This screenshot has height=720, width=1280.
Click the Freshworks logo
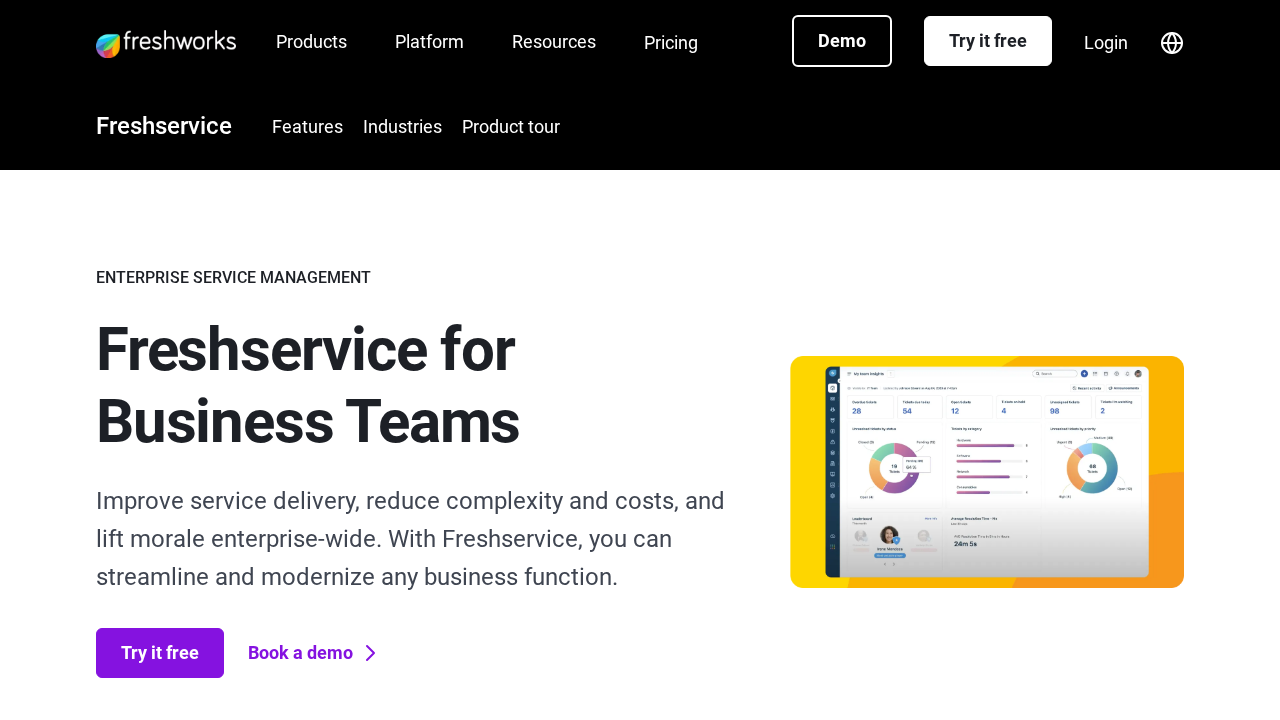click(166, 43)
